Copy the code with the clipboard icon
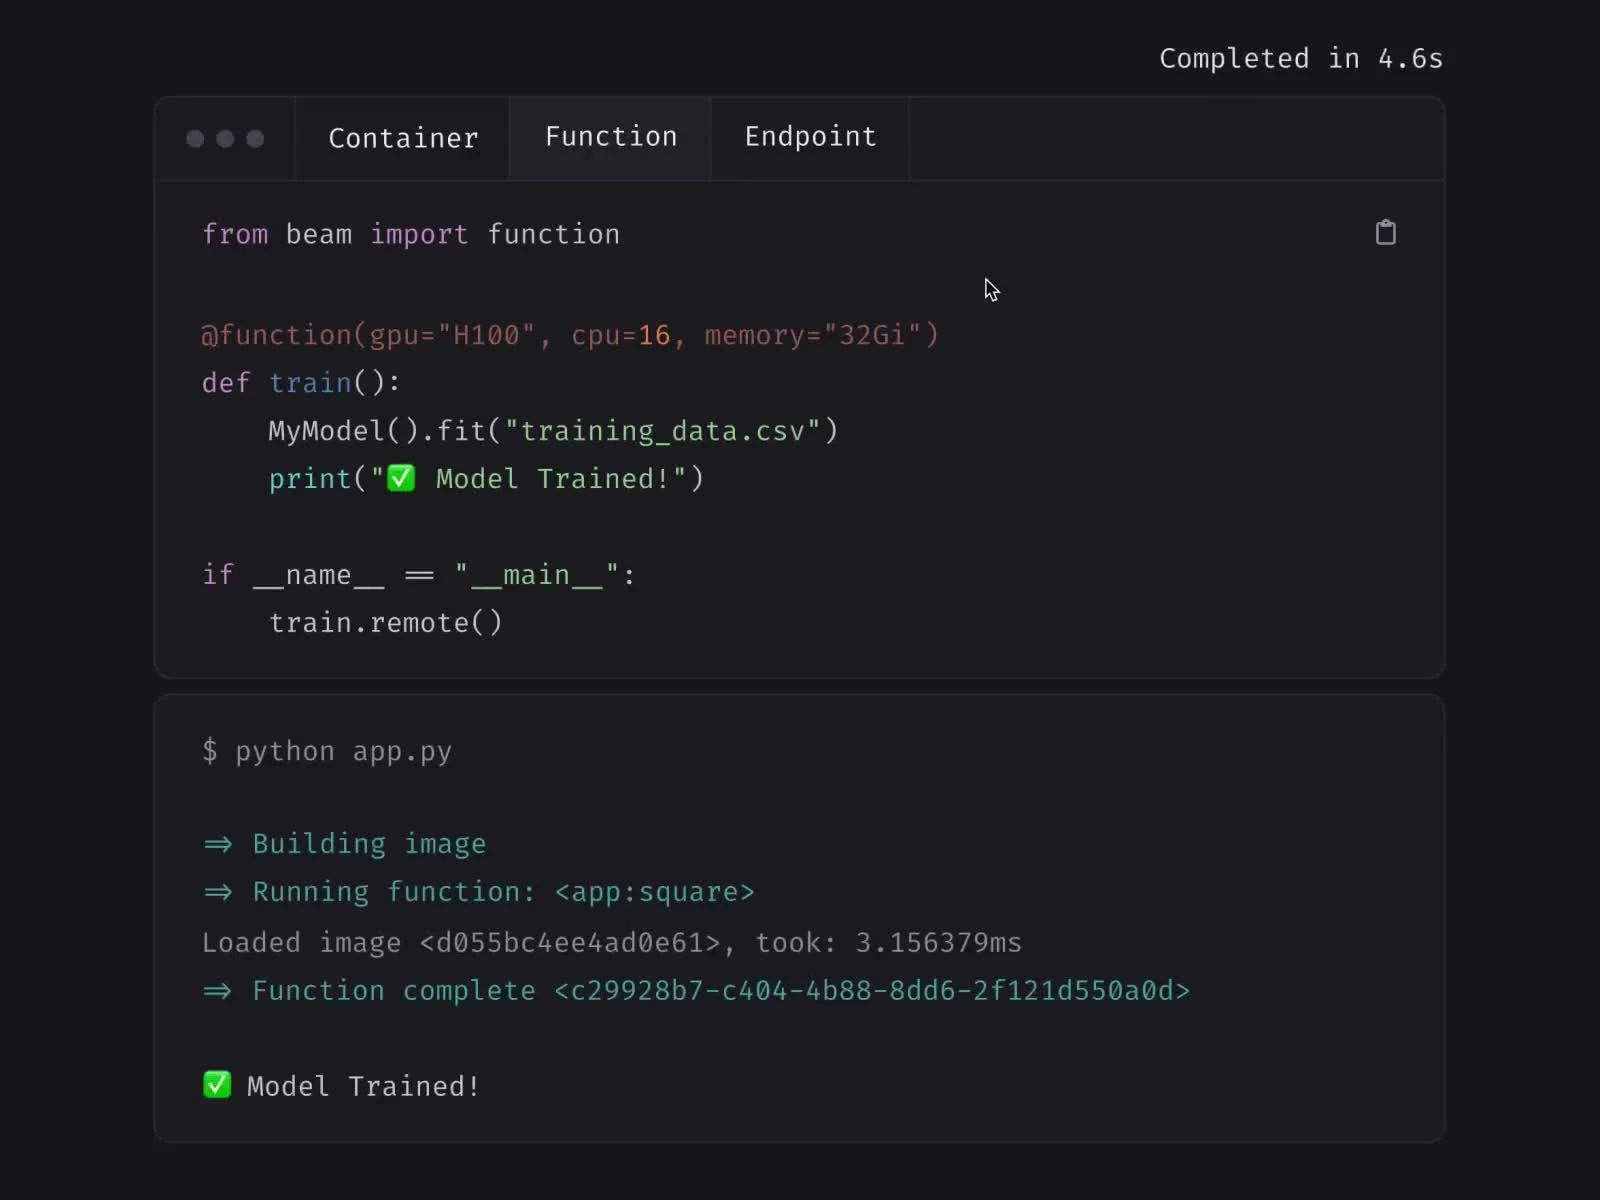The image size is (1600, 1200). tap(1385, 233)
